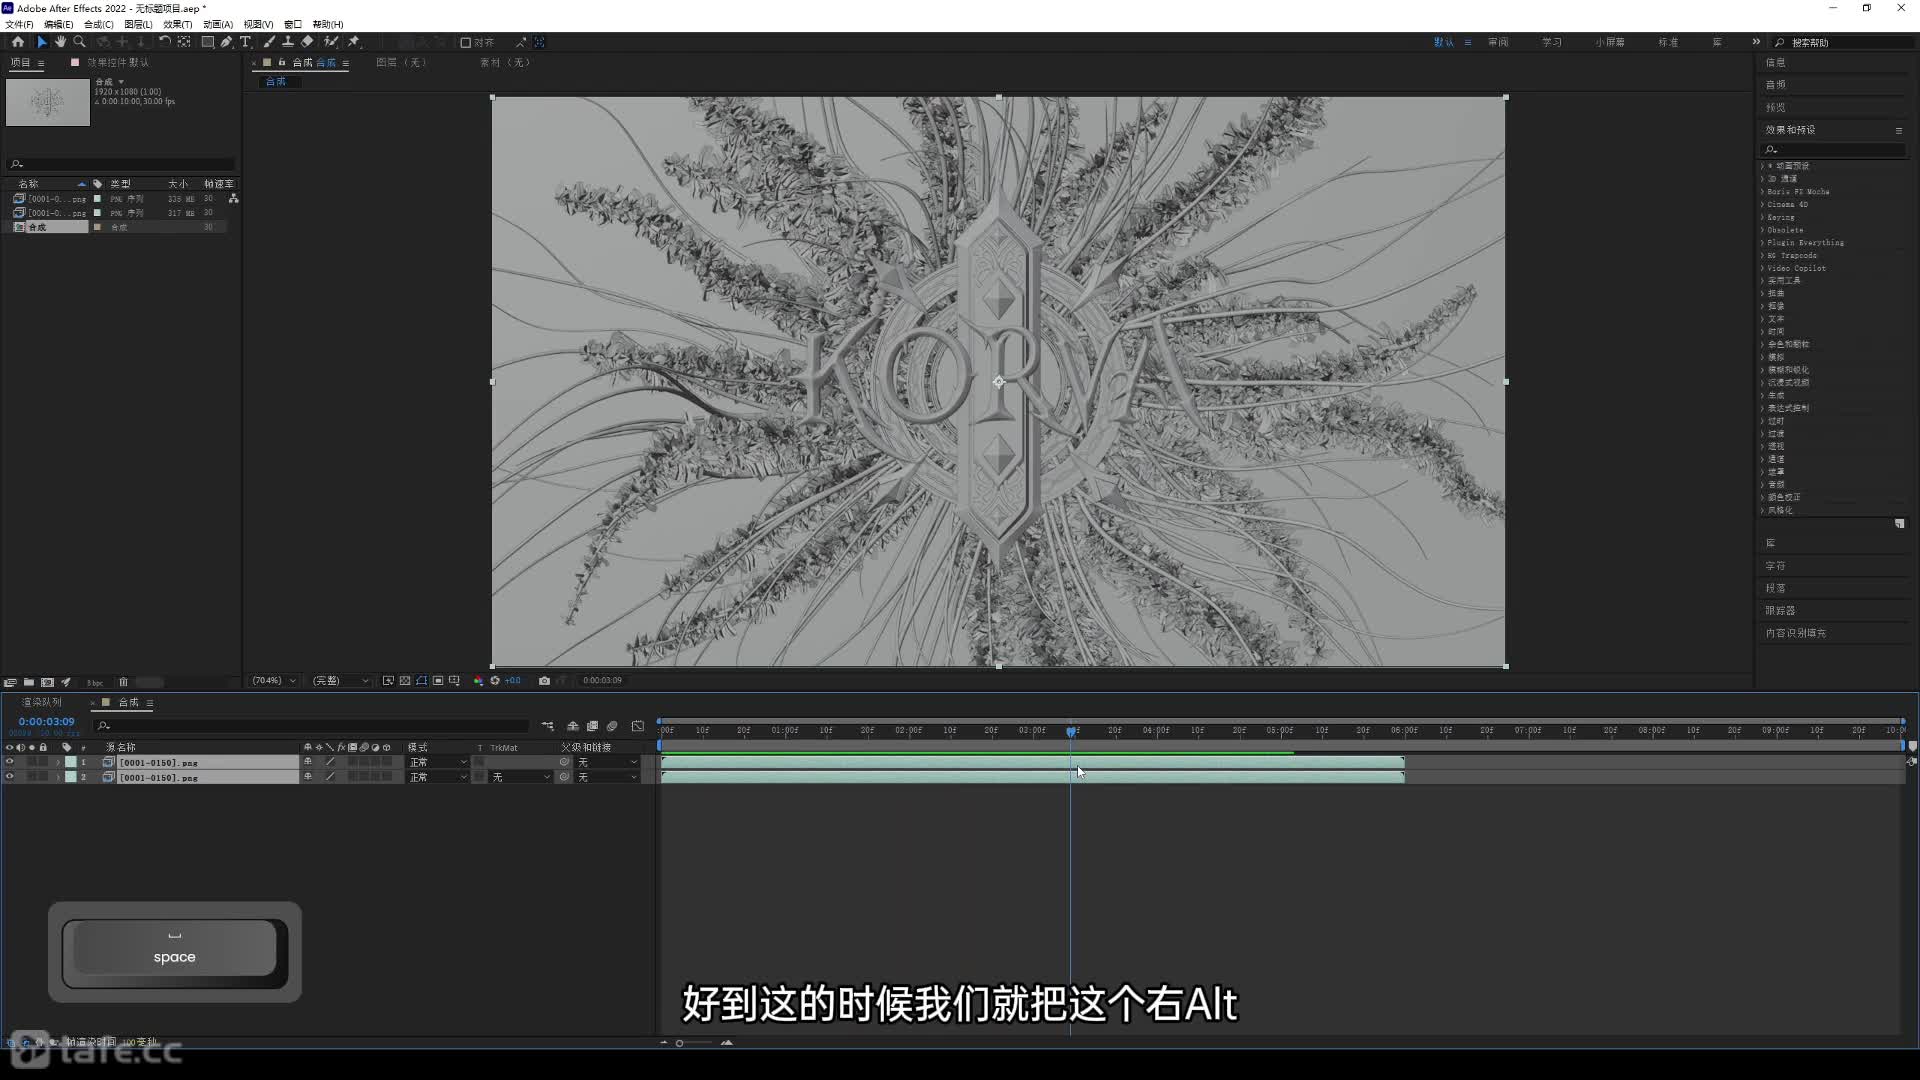Viewport: 1920px width, 1080px height.
Task: Select the Rectangle shape tool
Action: click(208, 42)
